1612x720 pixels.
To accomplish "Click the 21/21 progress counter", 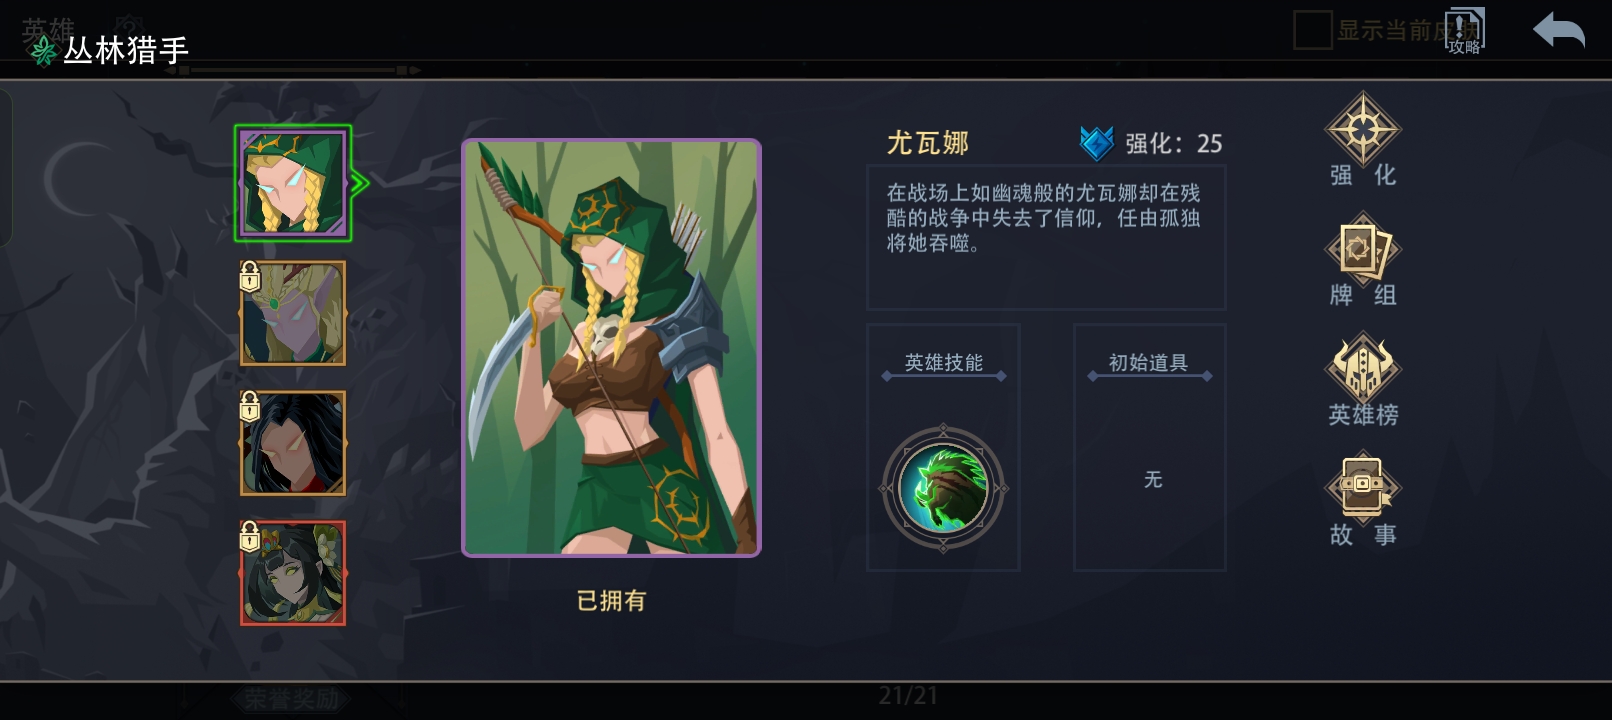I will point(908,695).
